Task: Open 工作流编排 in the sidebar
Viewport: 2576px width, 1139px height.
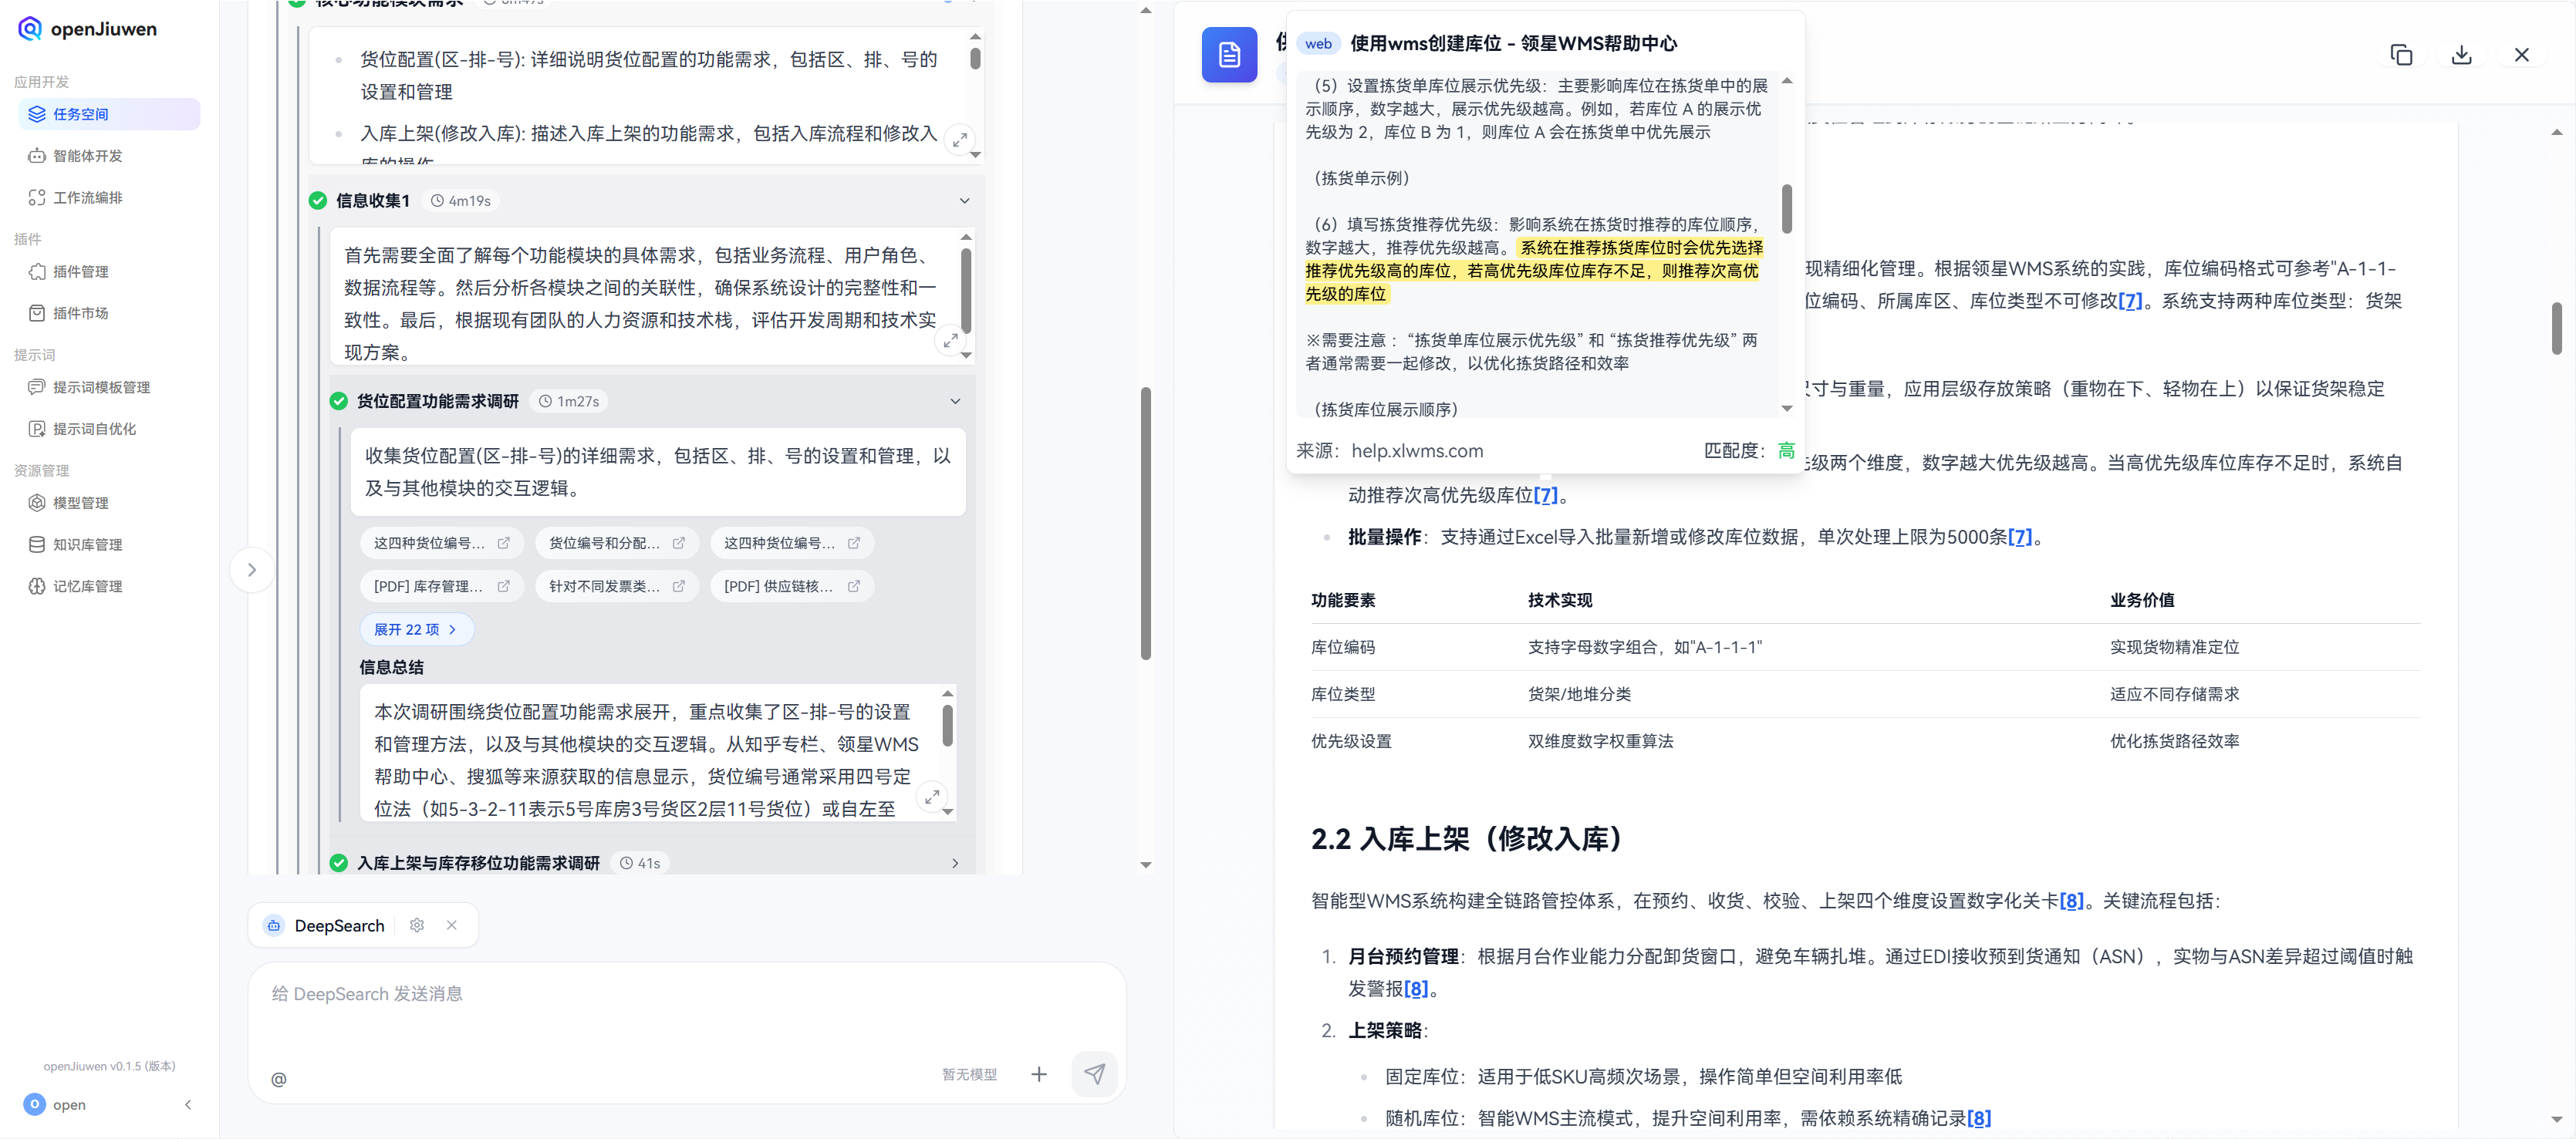Action: [x=109, y=198]
